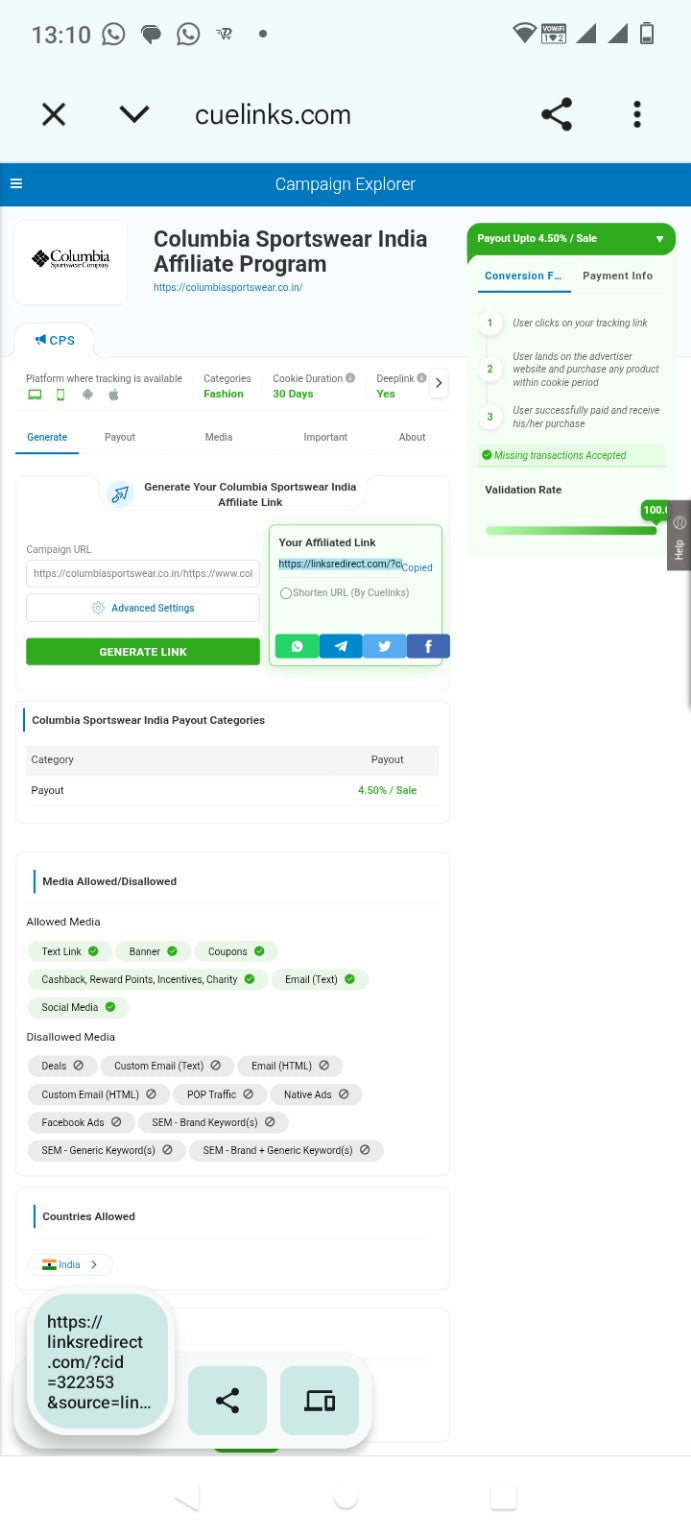Click the Native Ads disallowed chip

pyautogui.click(x=316, y=1094)
